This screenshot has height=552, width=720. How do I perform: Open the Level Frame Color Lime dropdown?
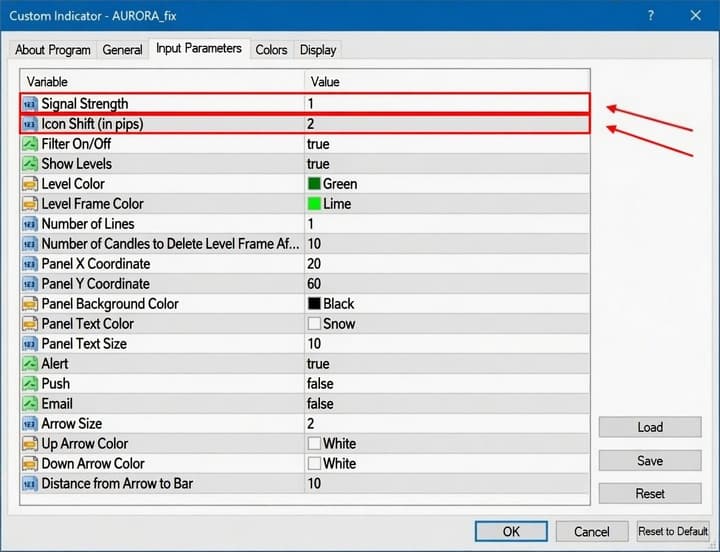[447, 204]
